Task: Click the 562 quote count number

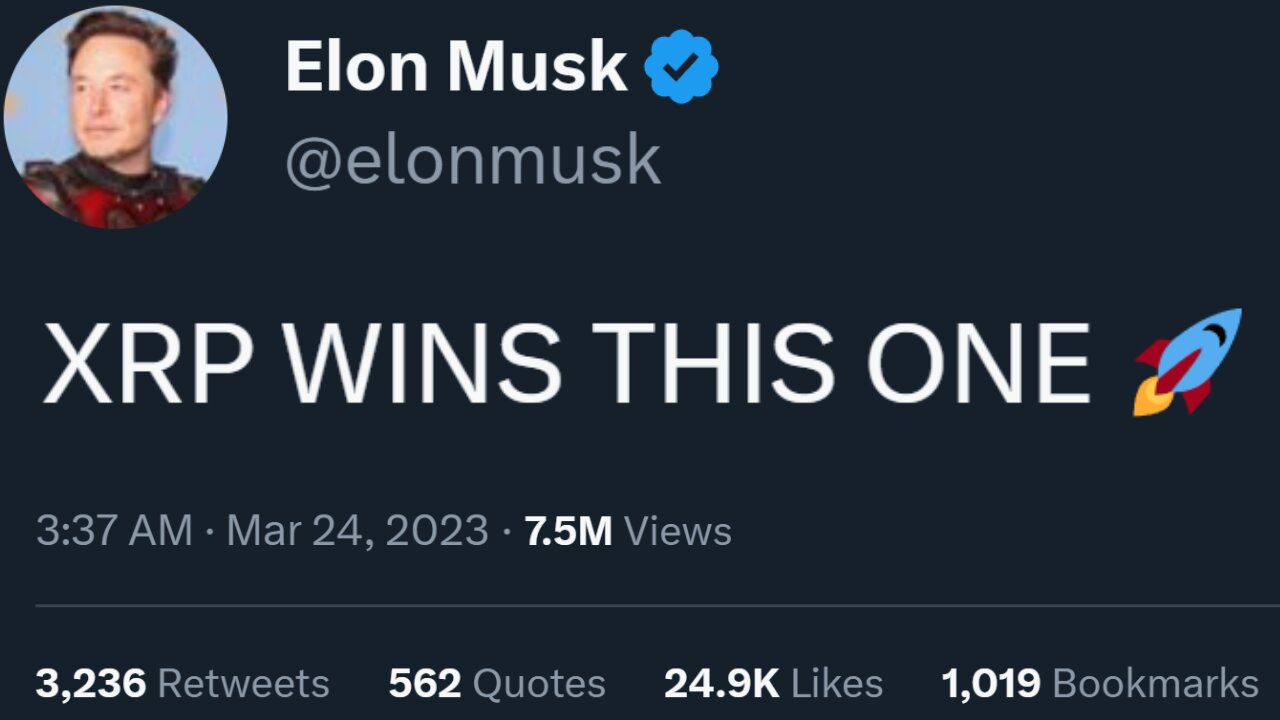Action: pos(425,684)
